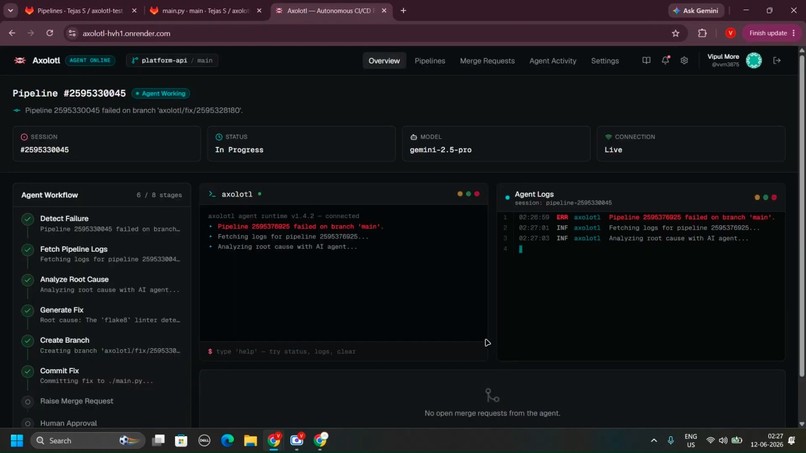Click the Ask Gemini button
This screenshot has height=453, width=806.
click(x=696, y=11)
